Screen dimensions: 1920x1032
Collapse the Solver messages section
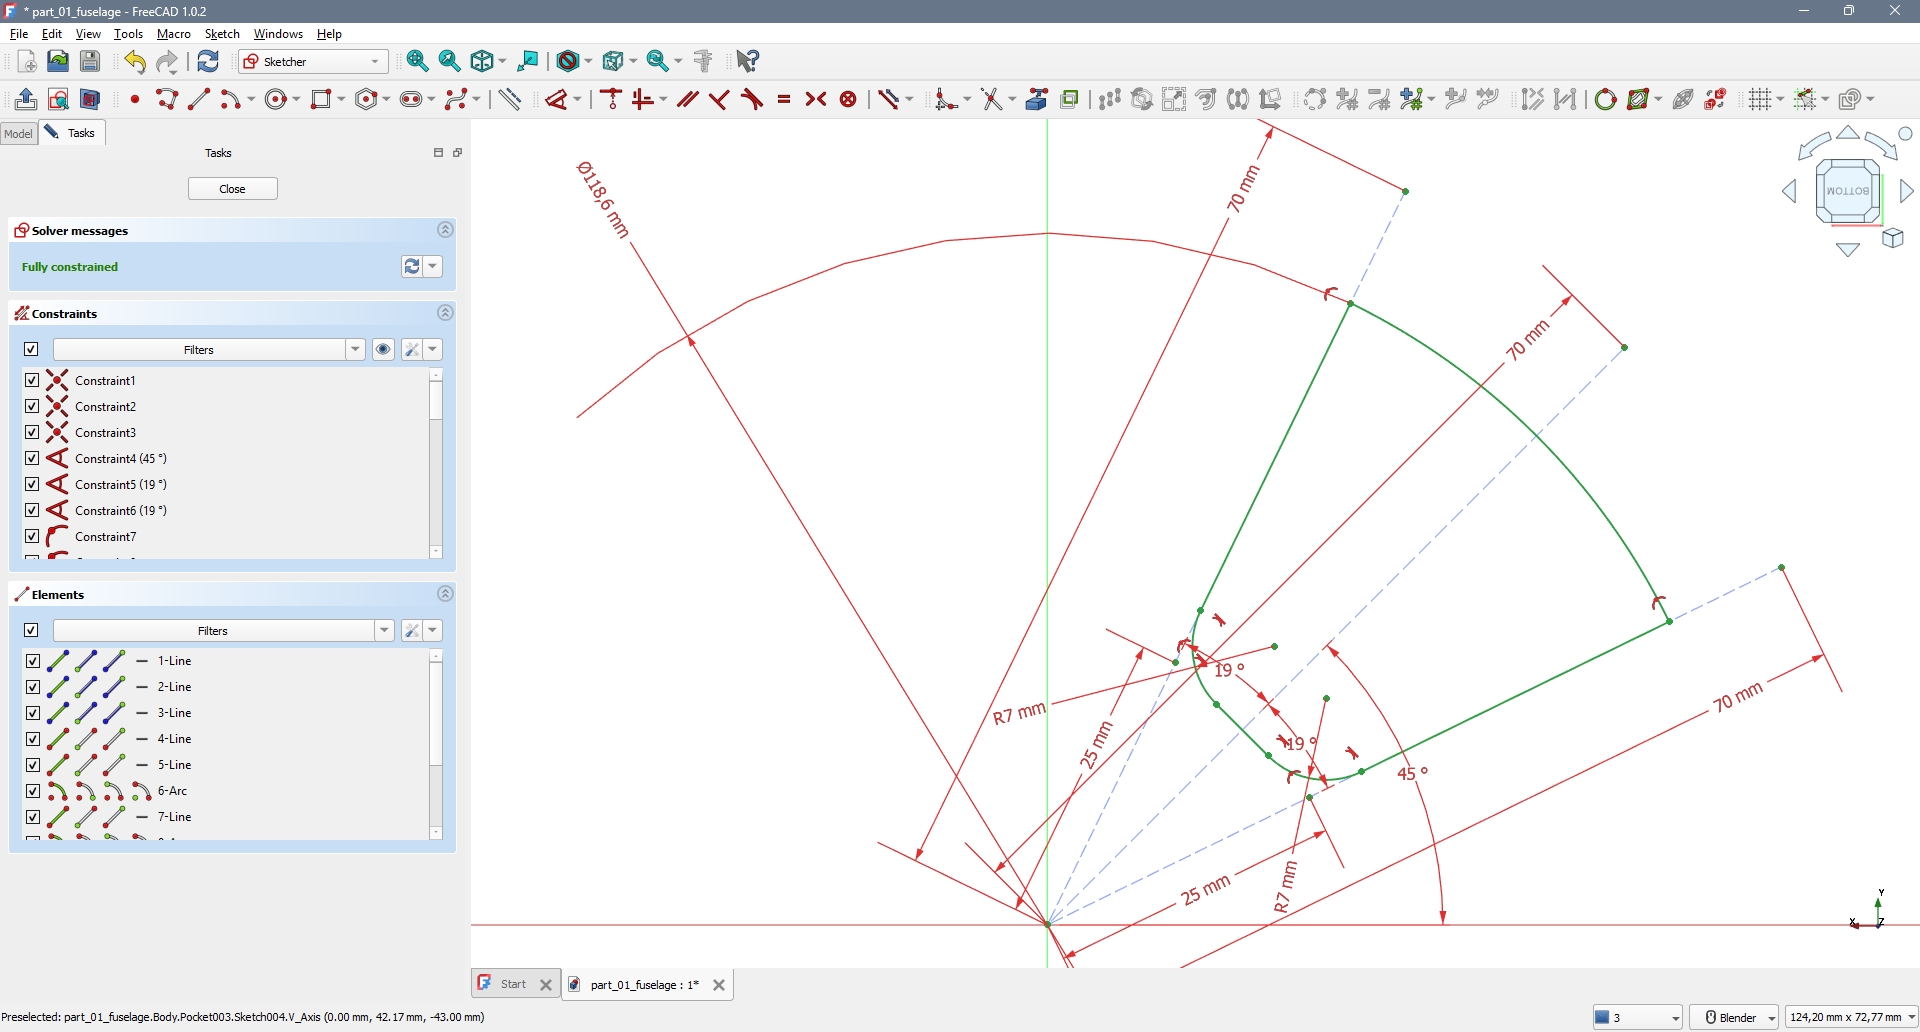445,230
